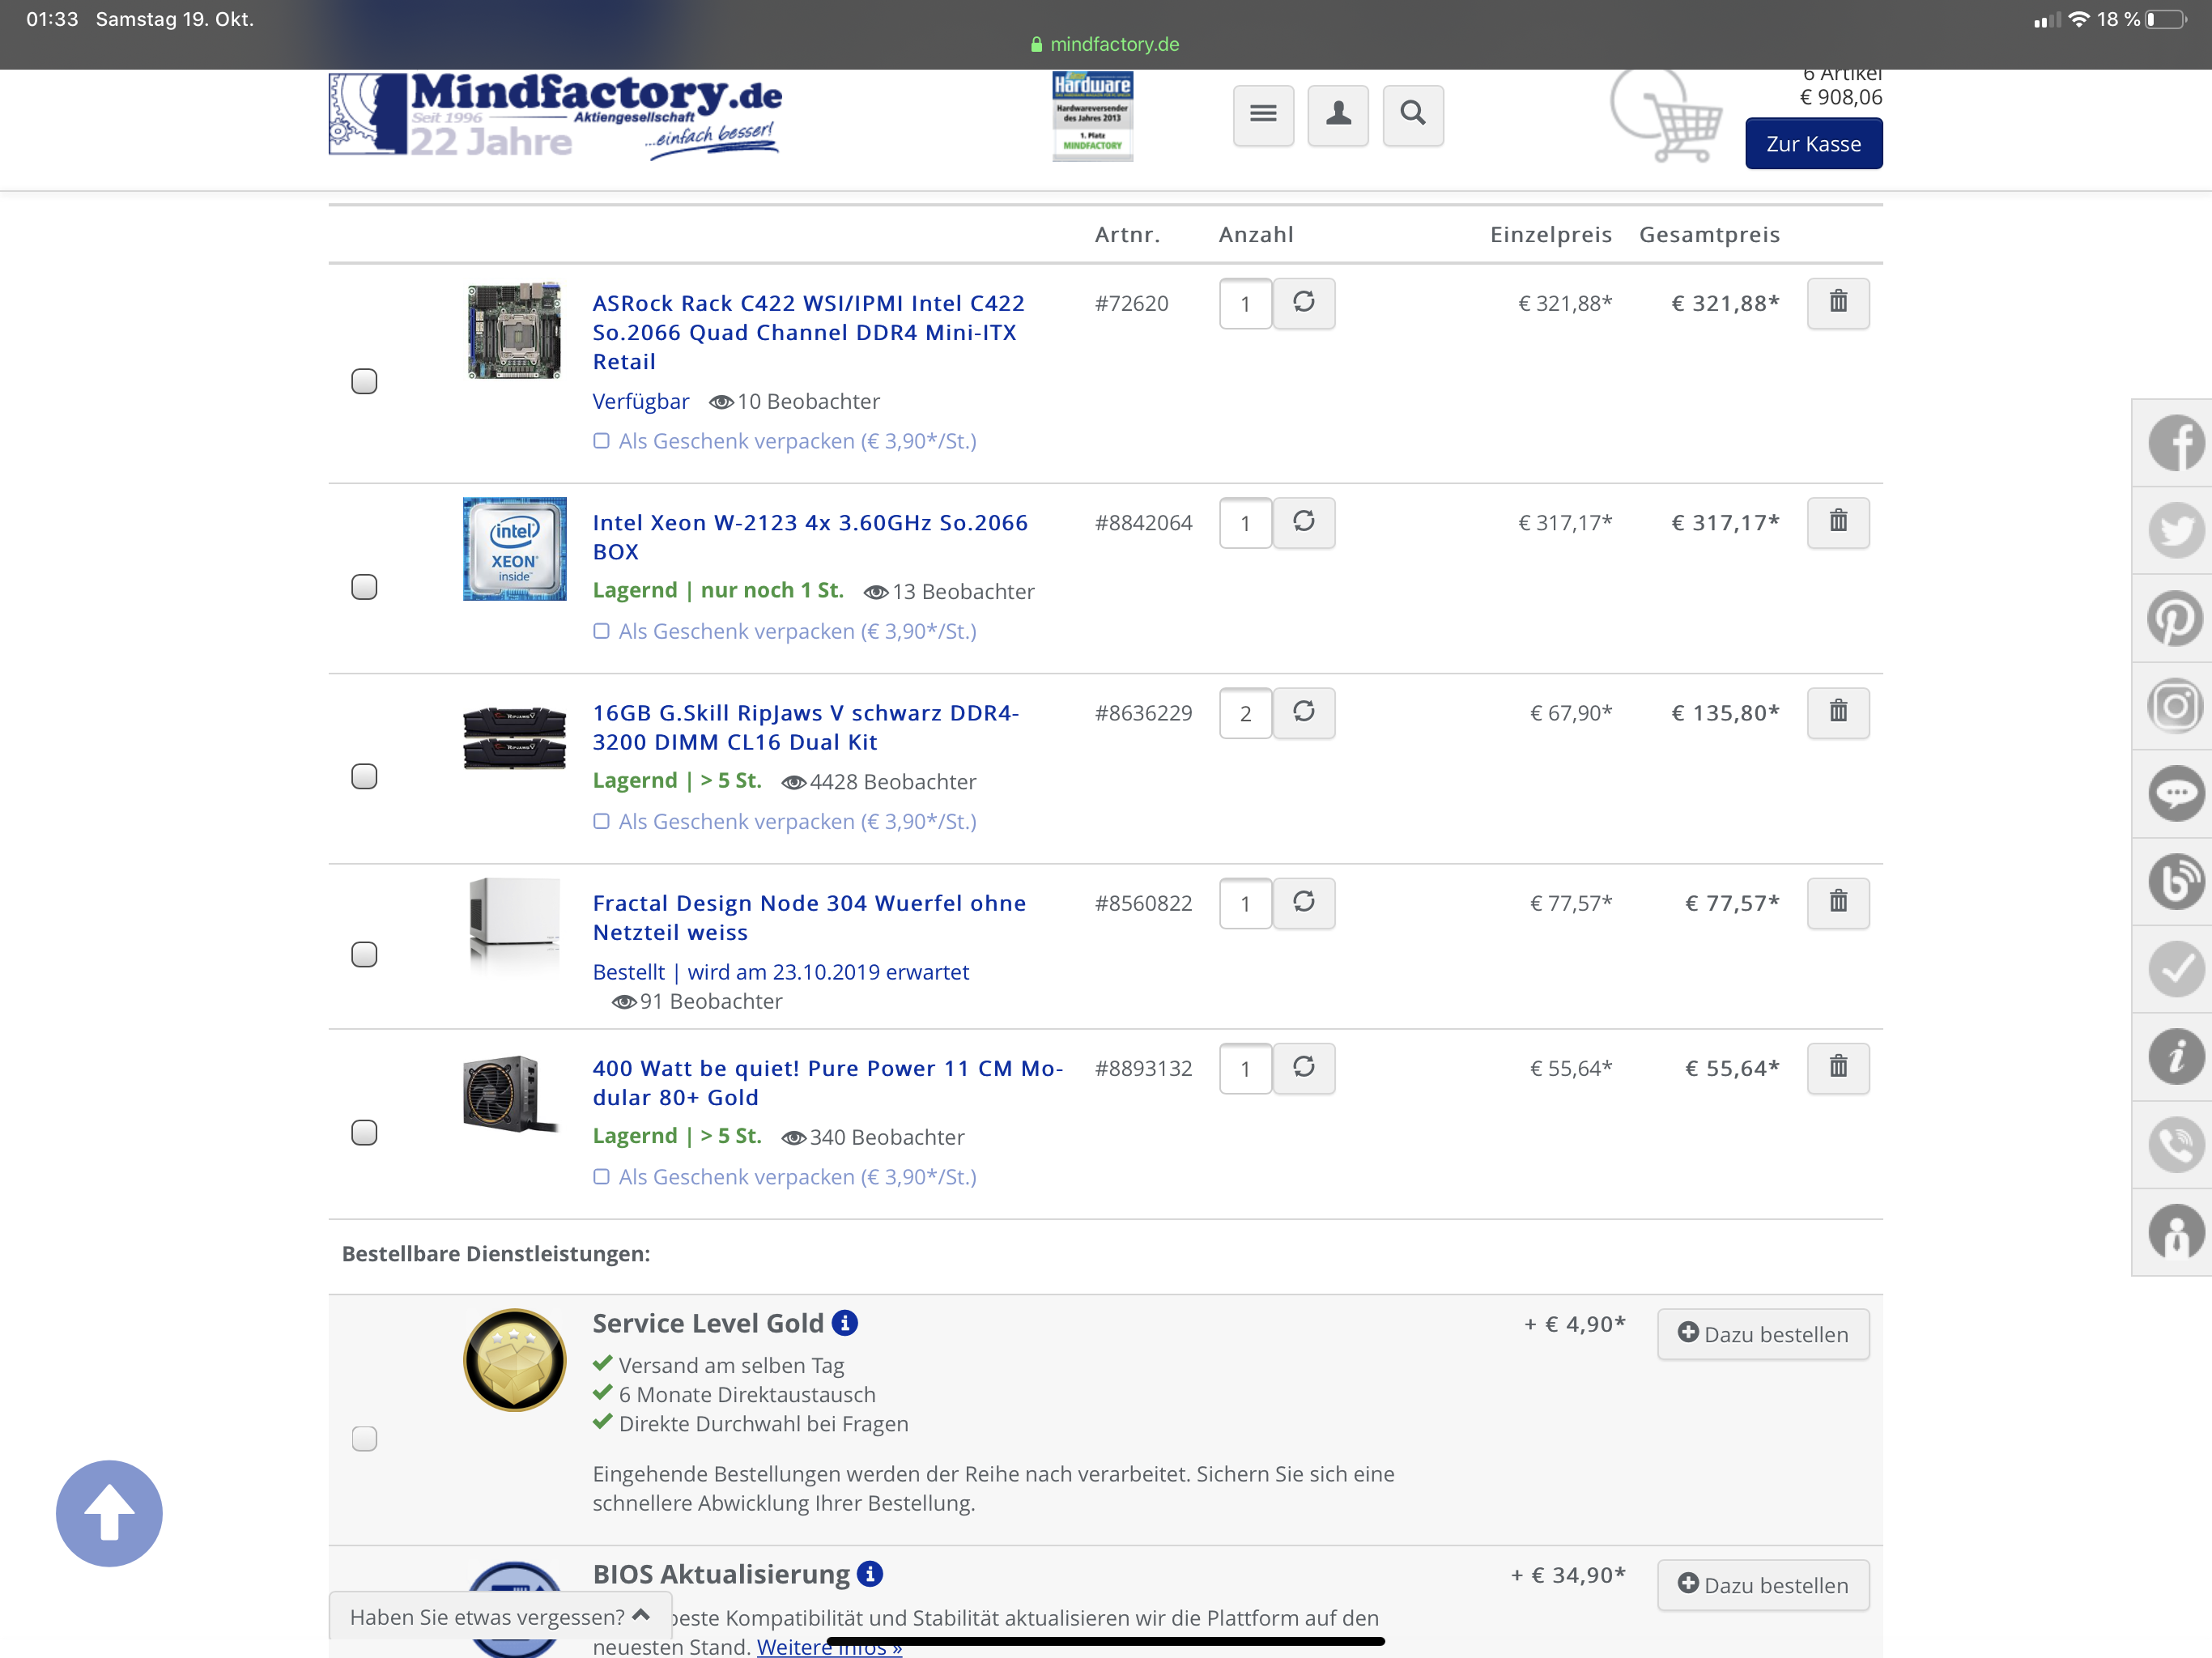Enable gift wrapping for the ASRock Rack board
Viewport: 2212px width, 1658px height.
pyautogui.click(x=601, y=441)
